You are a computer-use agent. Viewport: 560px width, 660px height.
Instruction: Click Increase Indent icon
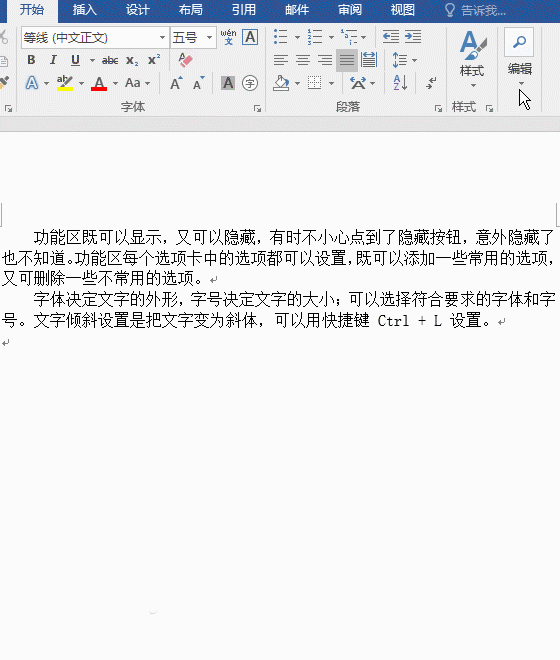tap(413, 37)
